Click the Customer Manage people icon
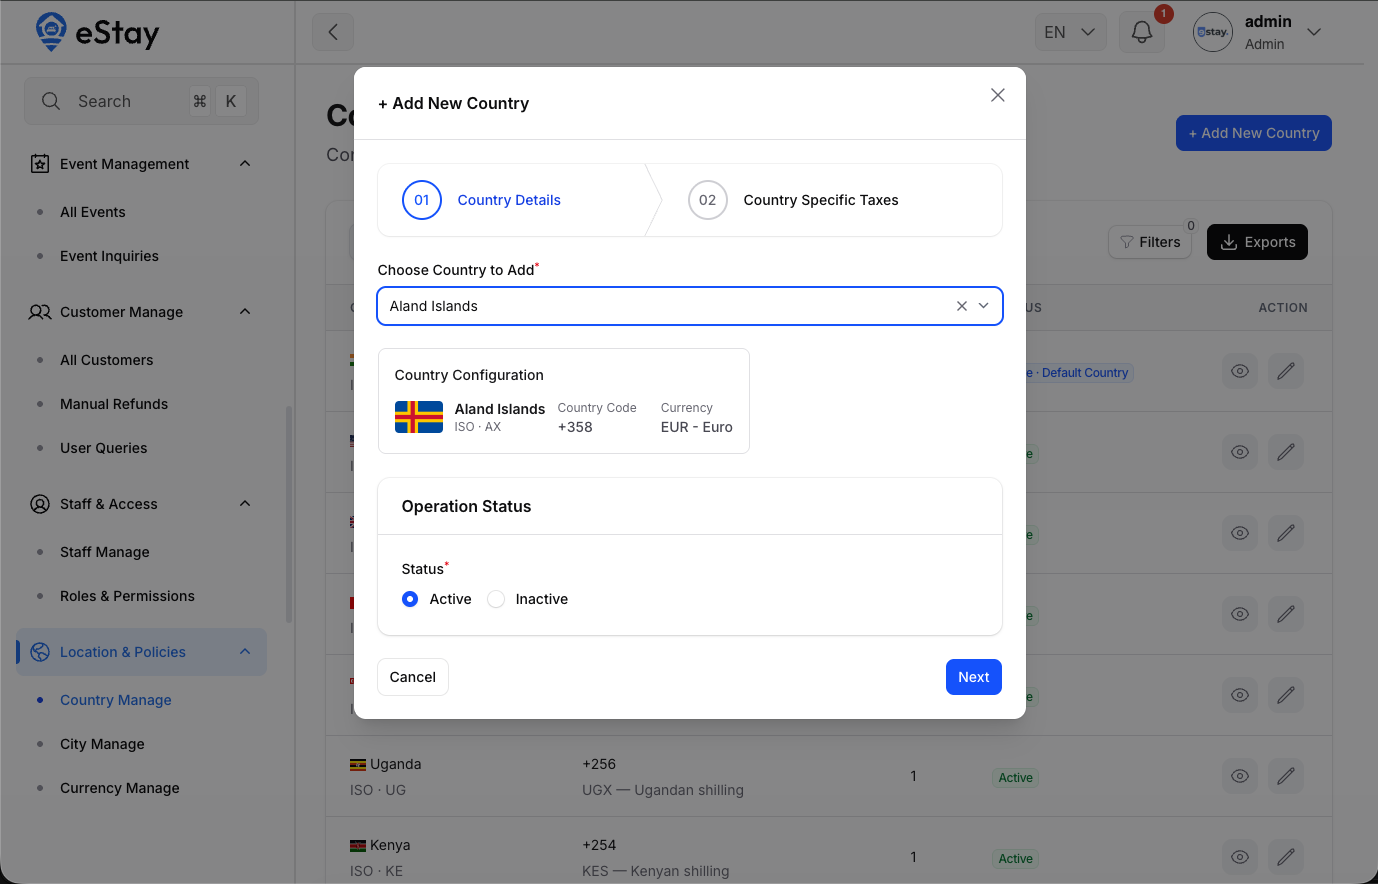 point(40,312)
